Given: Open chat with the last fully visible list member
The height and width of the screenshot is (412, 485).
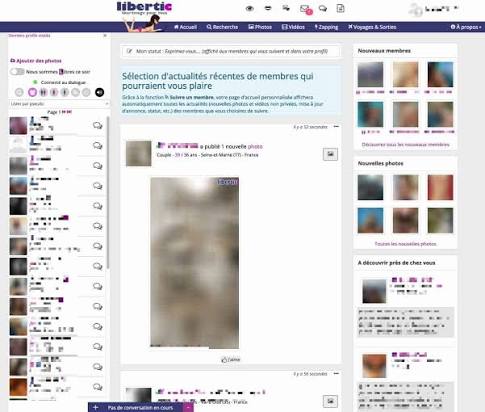Looking at the screenshot, I should click(97, 387).
